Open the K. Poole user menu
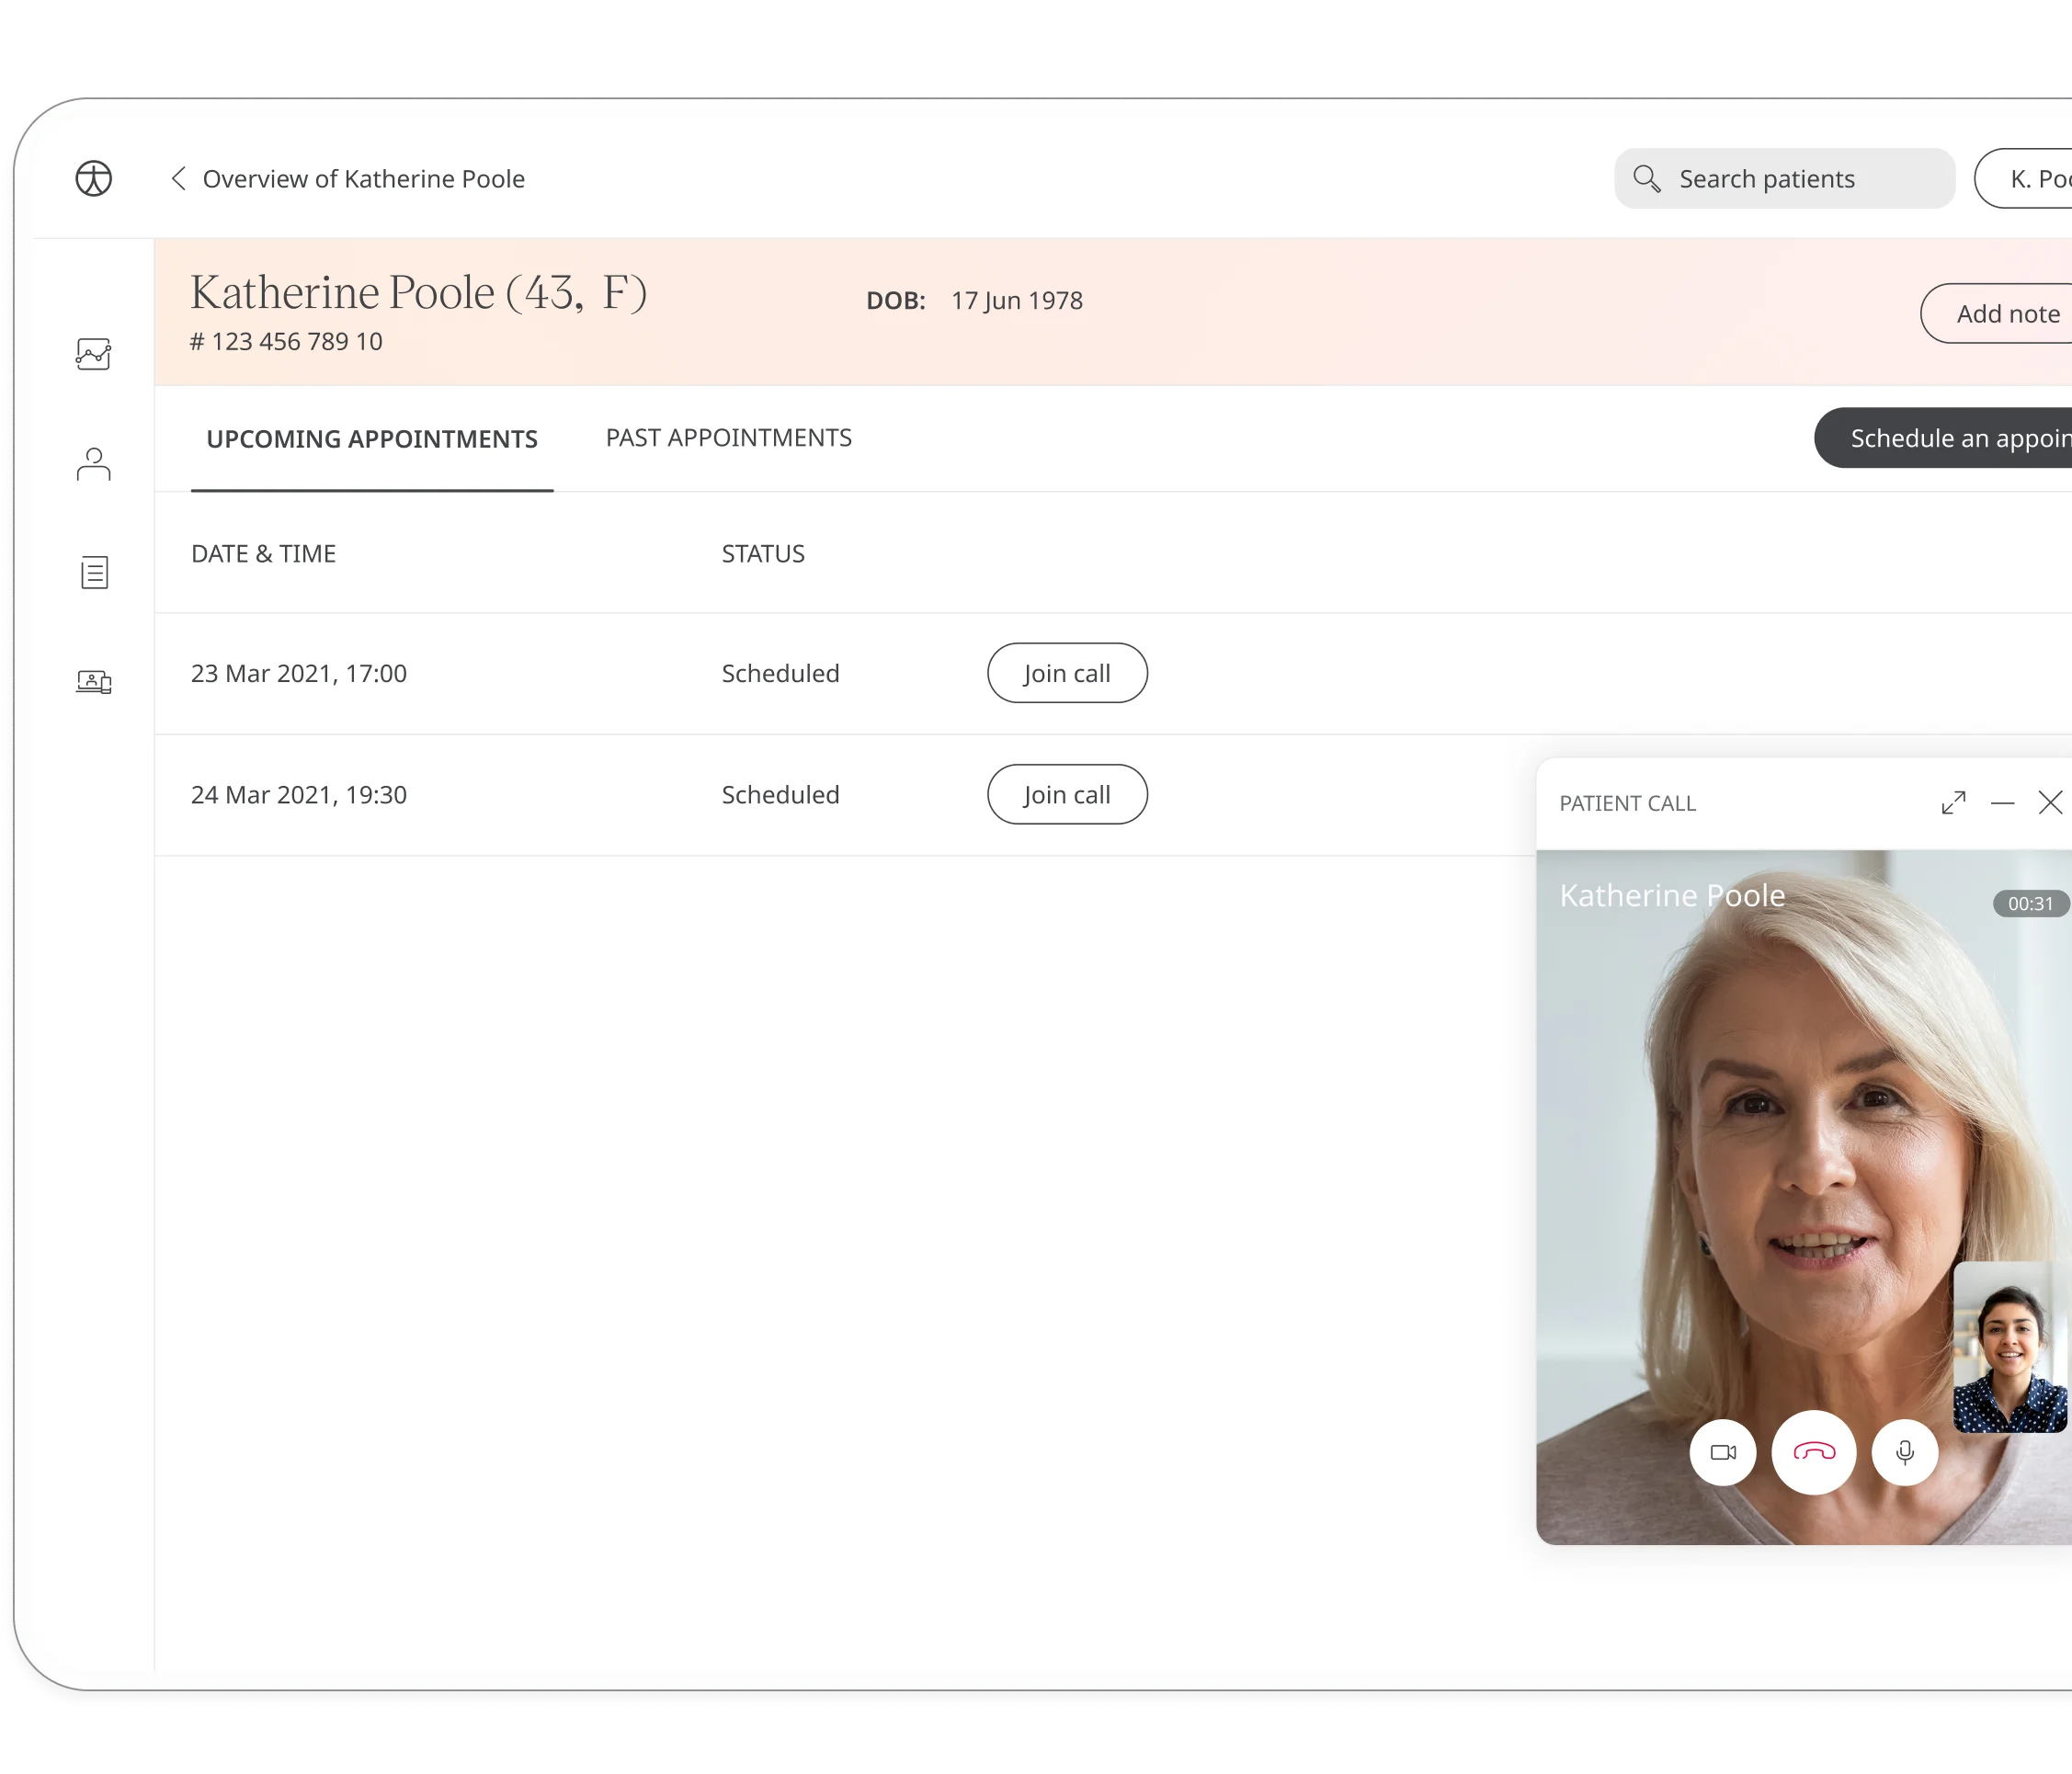 pos(2030,179)
